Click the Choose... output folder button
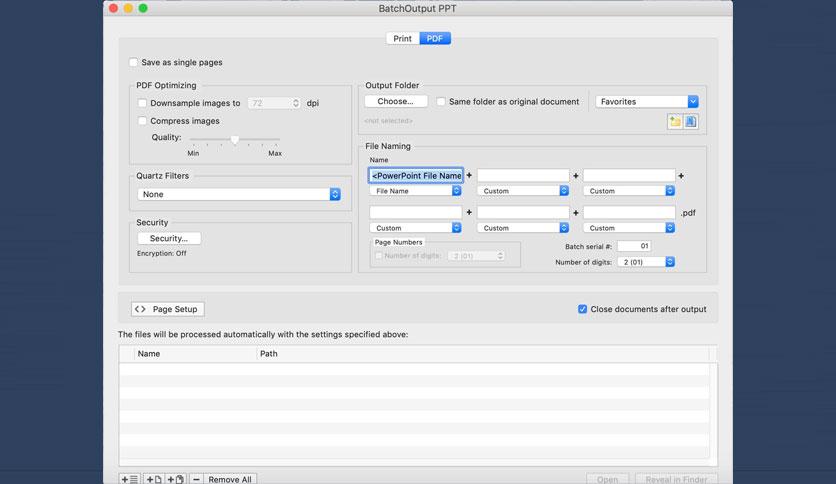The height and width of the screenshot is (484, 836). (396, 101)
